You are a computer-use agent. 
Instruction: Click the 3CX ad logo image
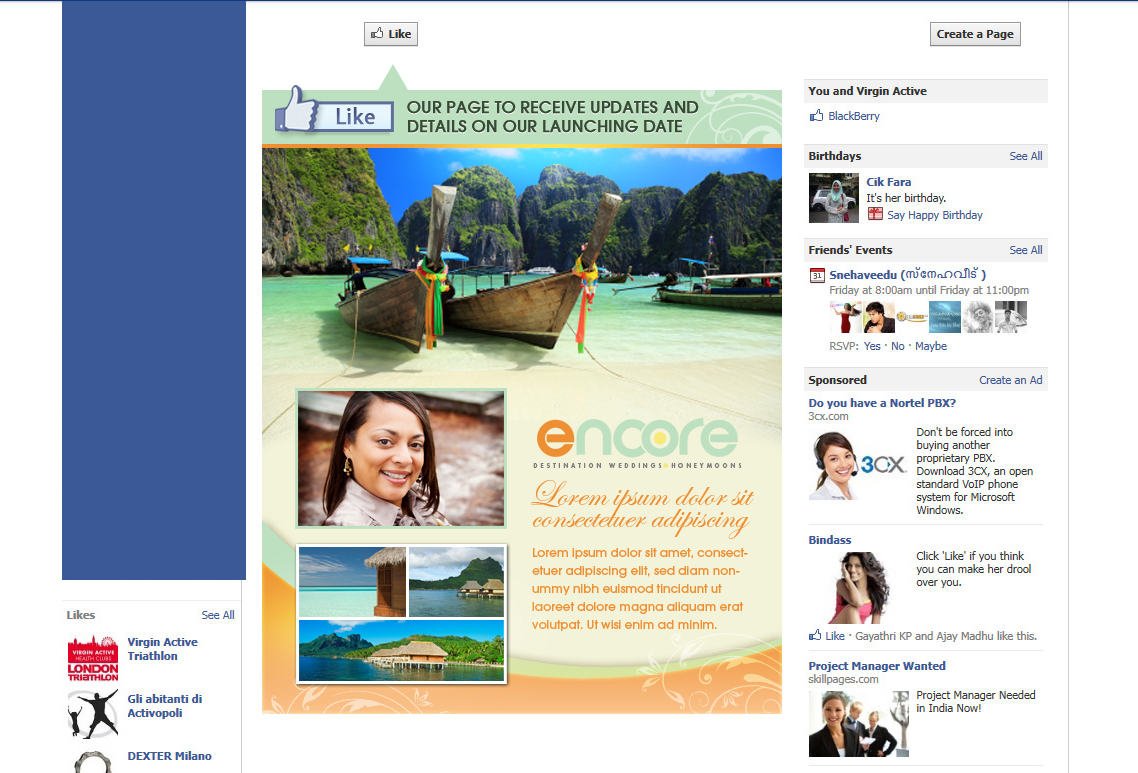click(858, 465)
